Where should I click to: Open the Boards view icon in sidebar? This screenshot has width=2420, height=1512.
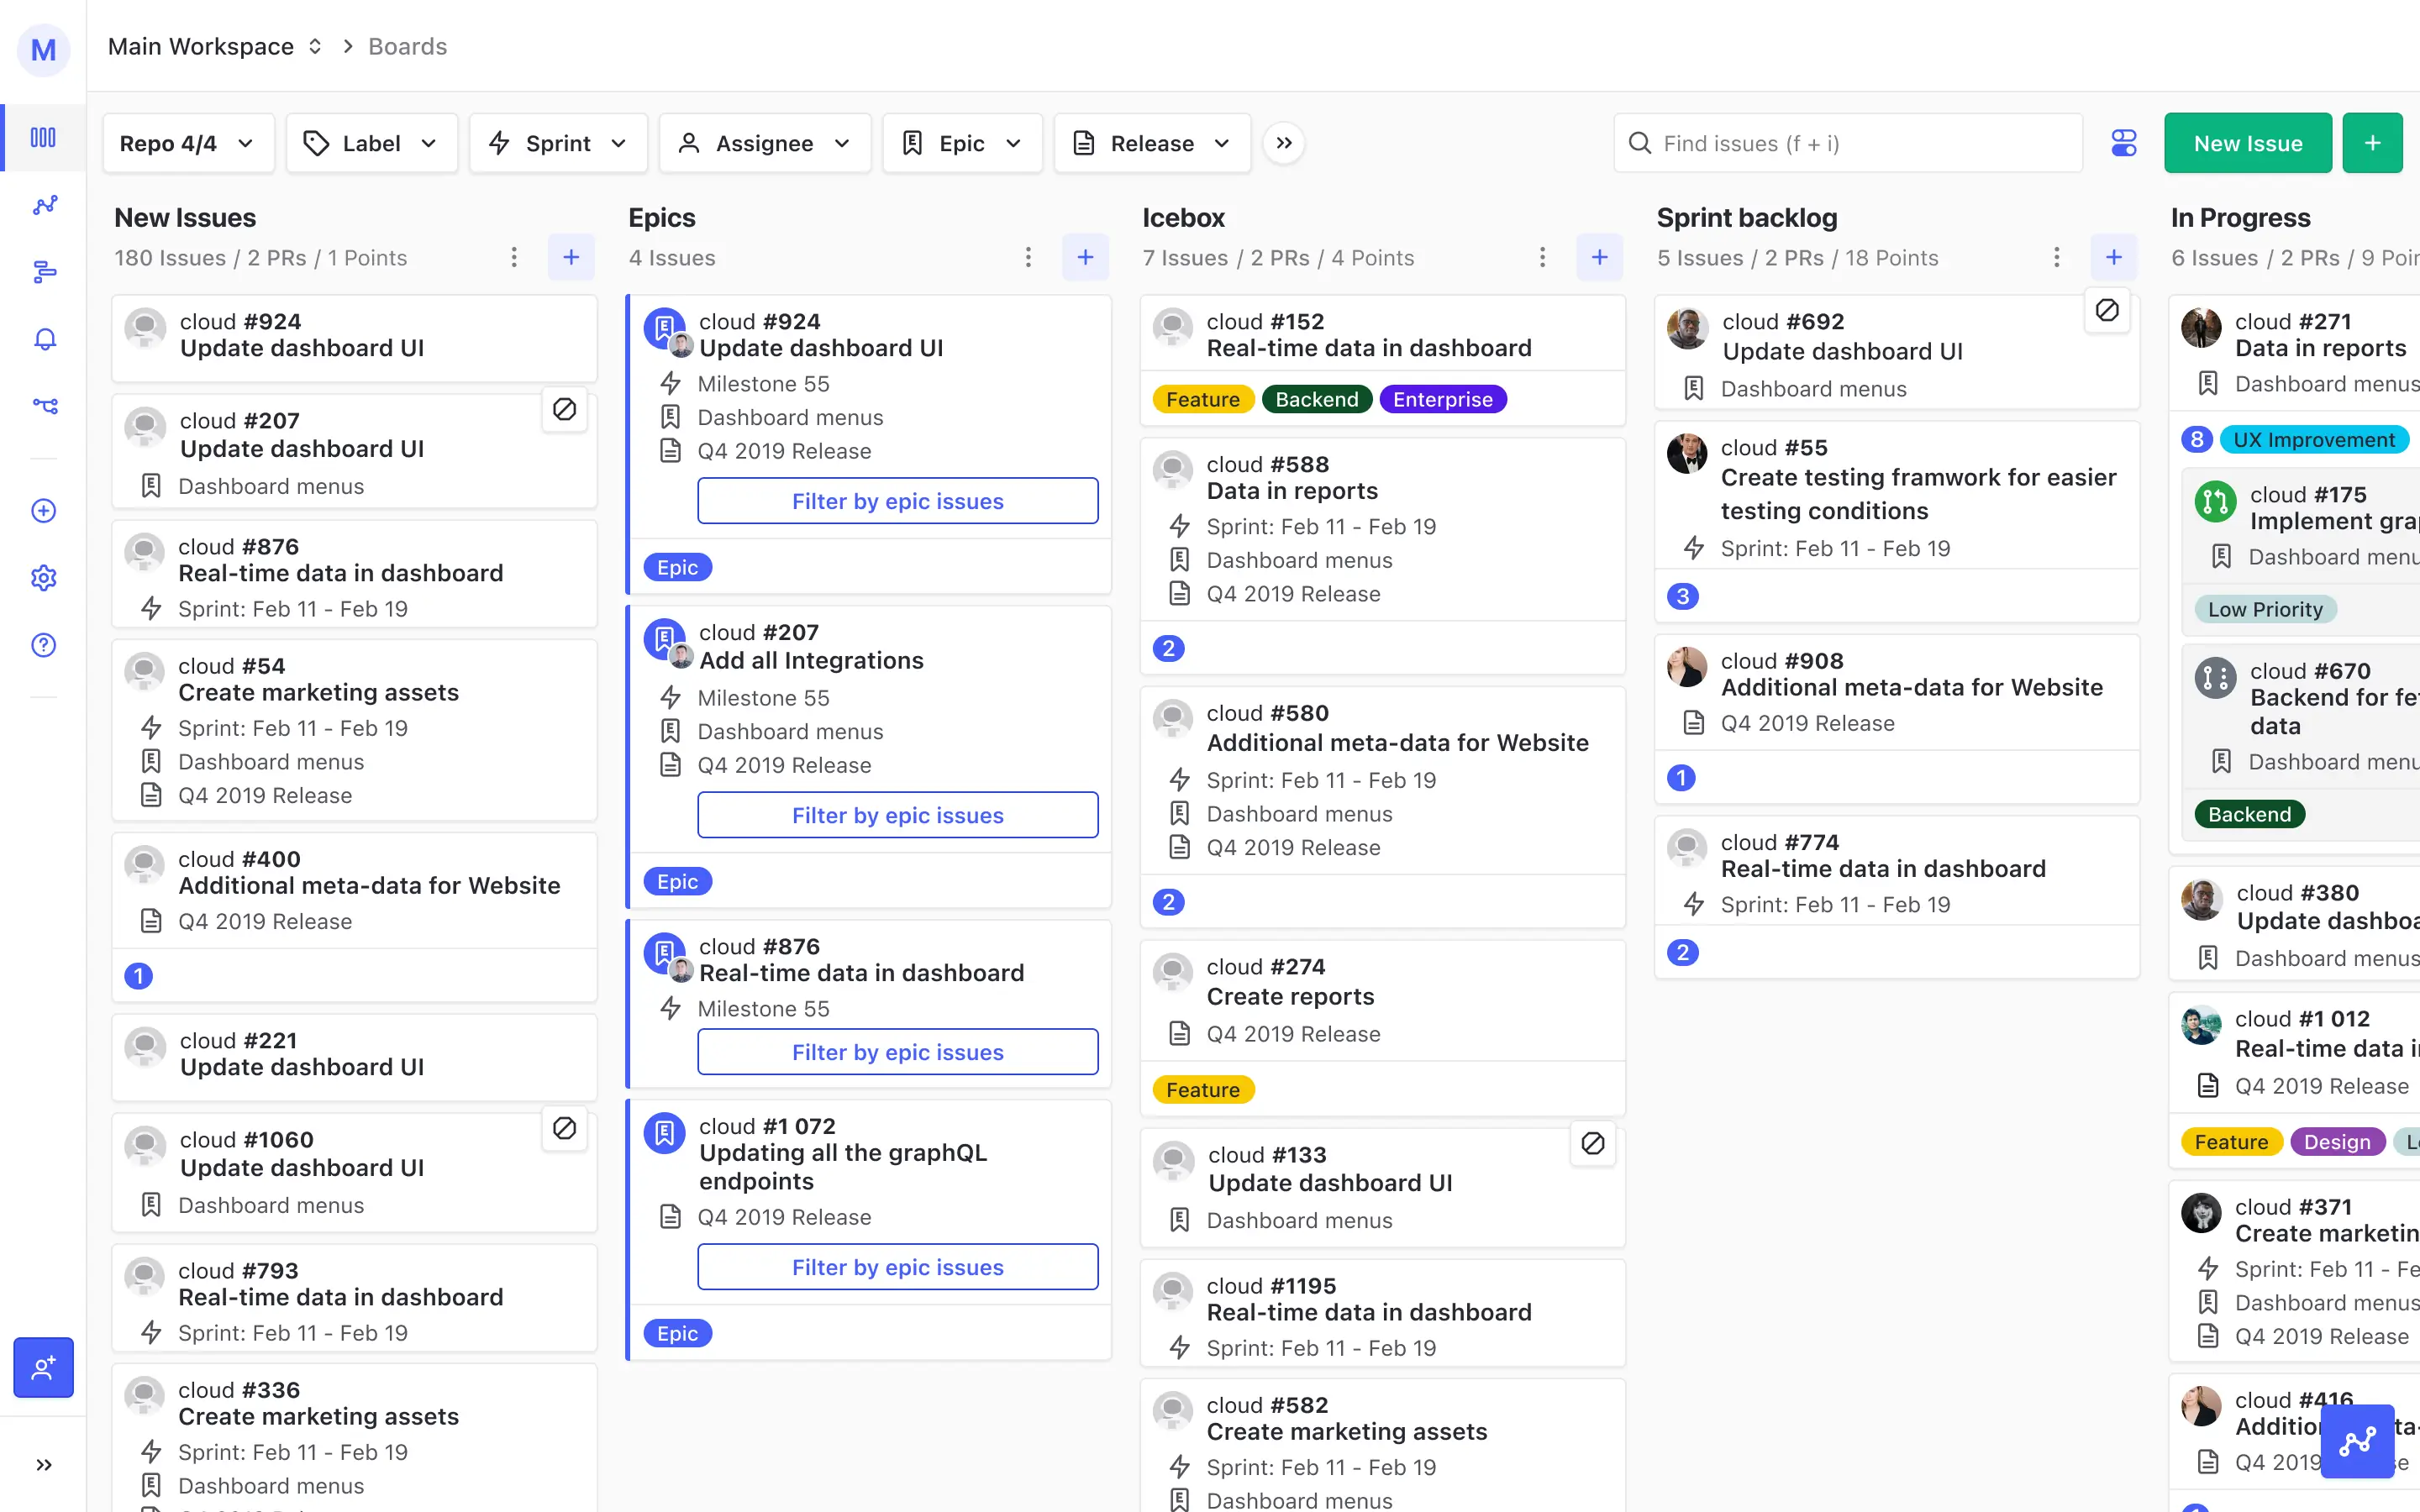pyautogui.click(x=43, y=137)
